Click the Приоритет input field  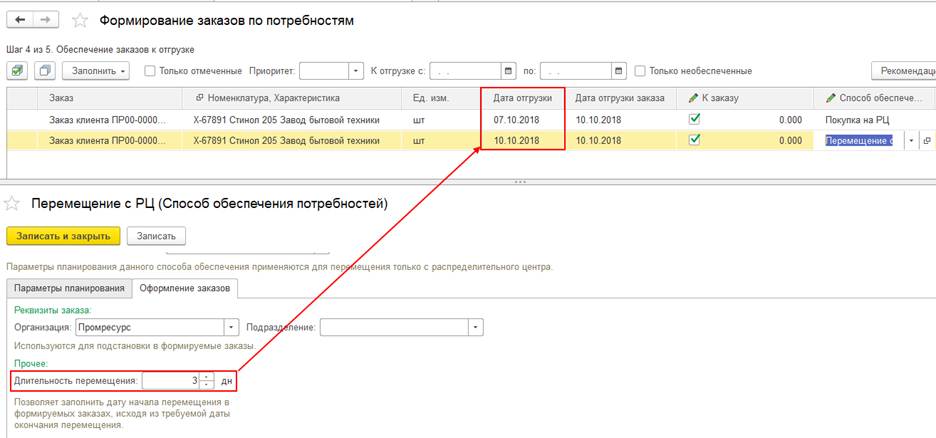324,71
